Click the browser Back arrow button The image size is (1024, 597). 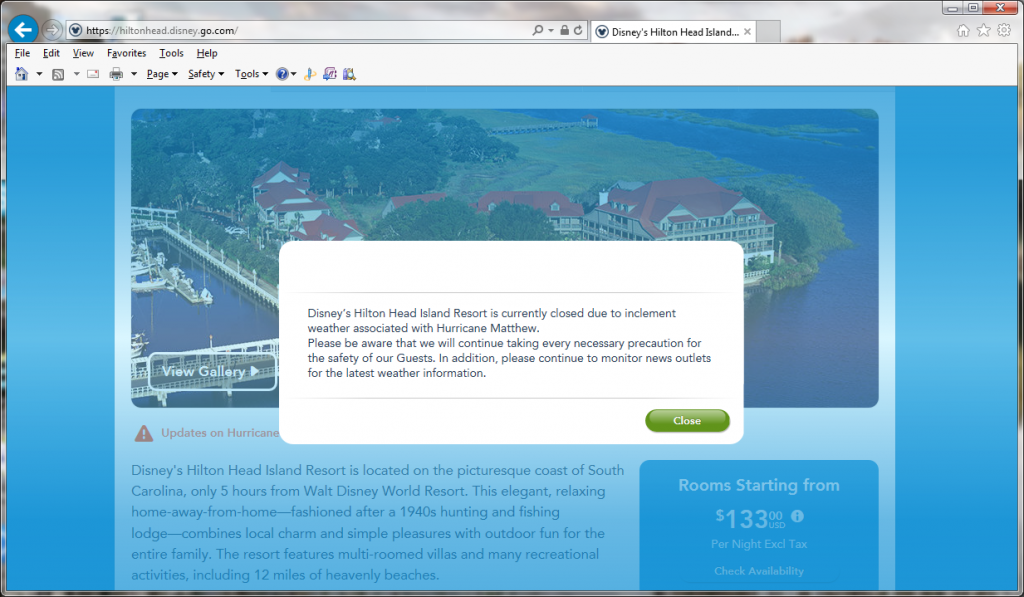pyautogui.click(x=22, y=30)
